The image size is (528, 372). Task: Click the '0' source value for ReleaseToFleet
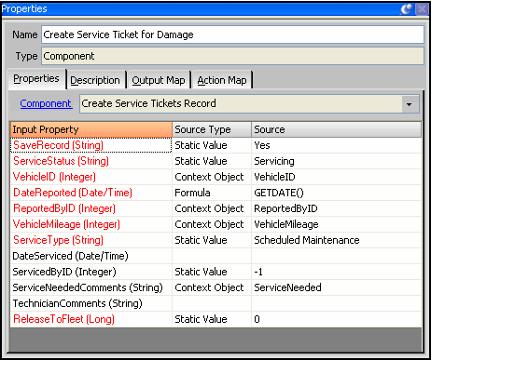coord(336,319)
